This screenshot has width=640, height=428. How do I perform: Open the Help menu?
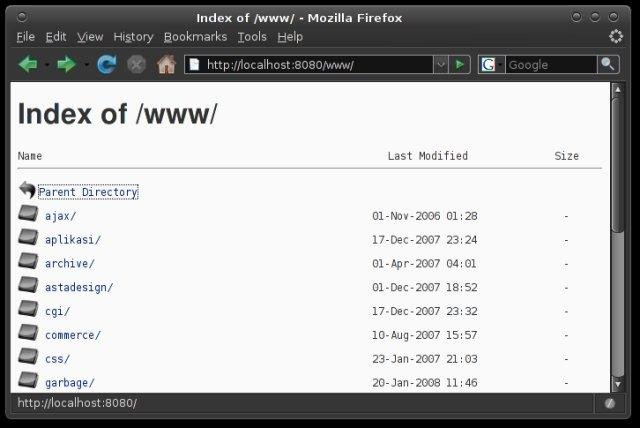290,37
